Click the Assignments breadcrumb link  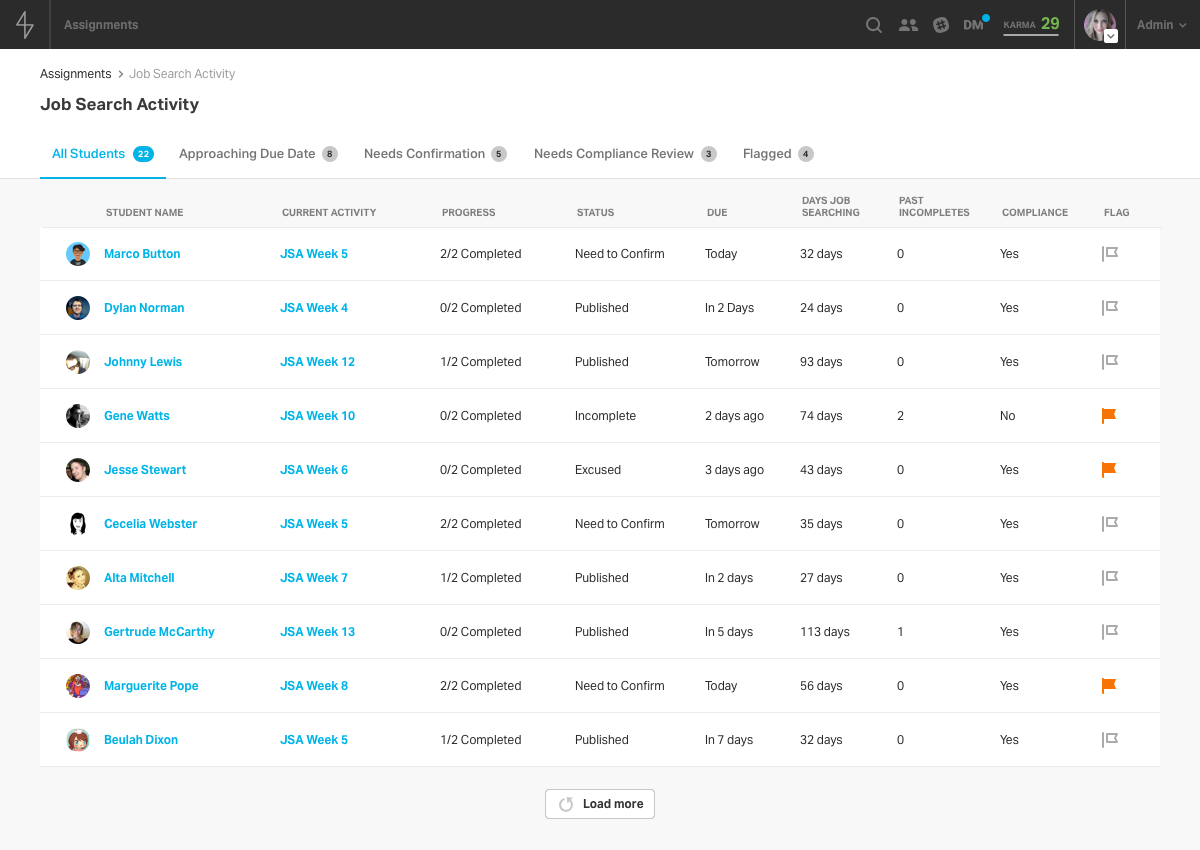(x=76, y=73)
